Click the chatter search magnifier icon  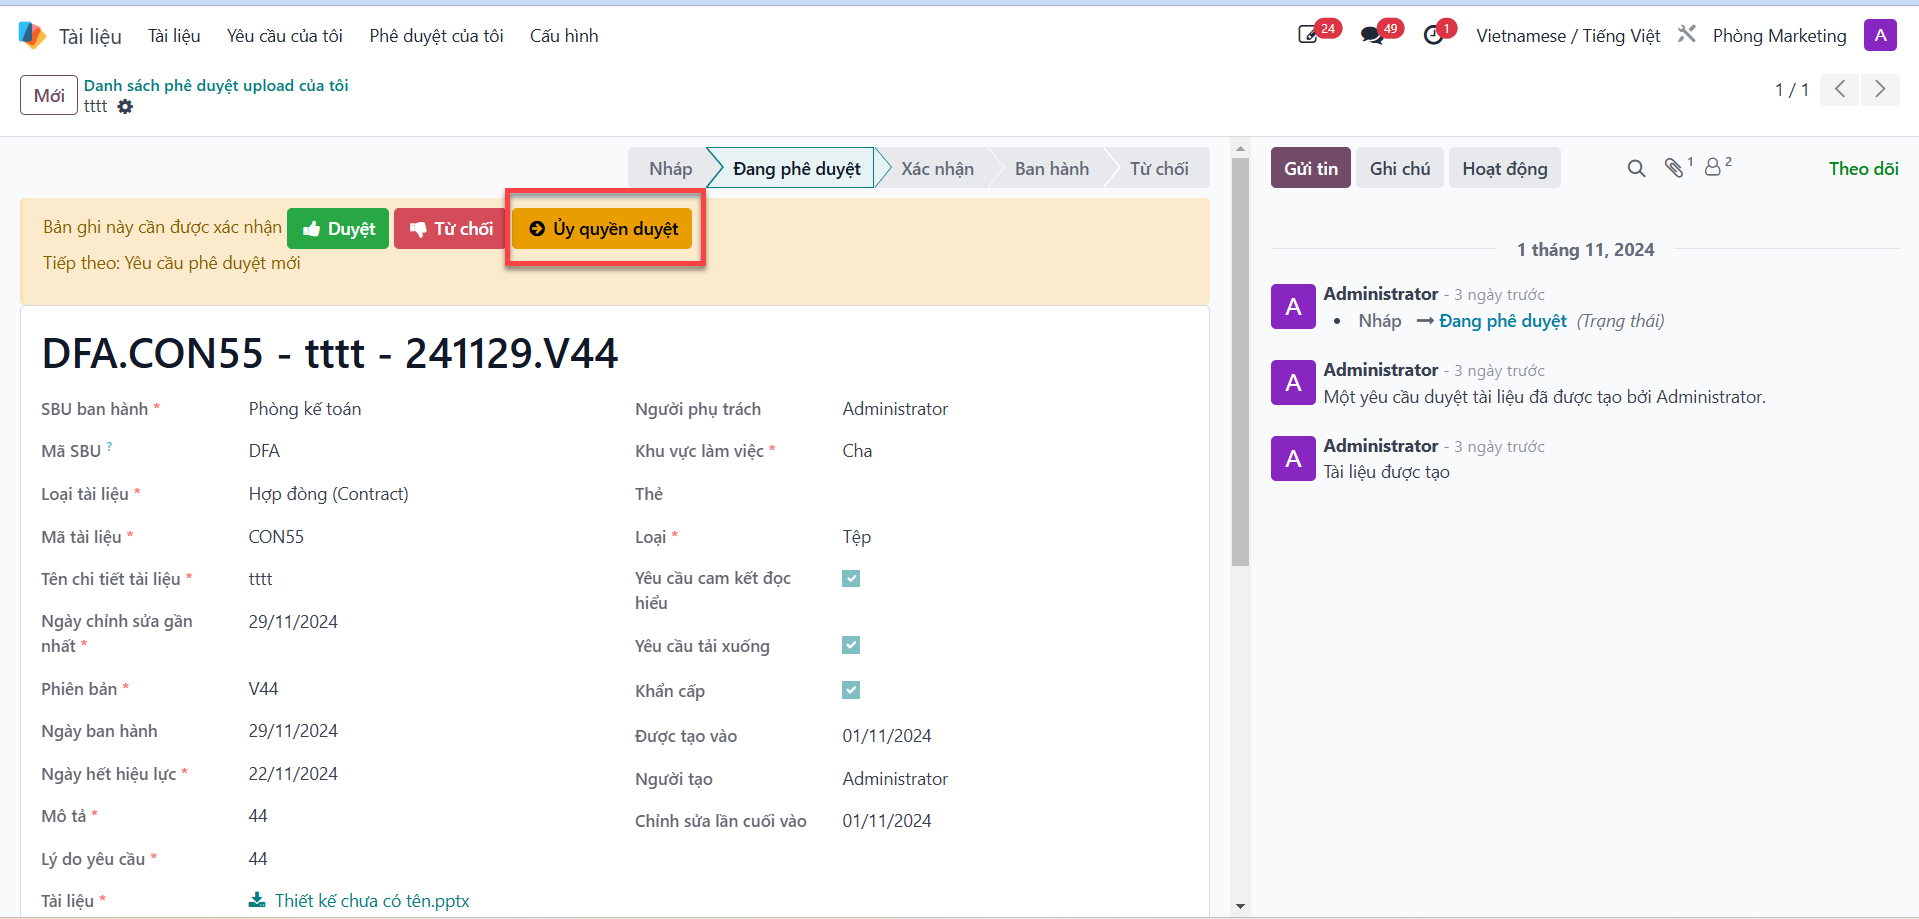1636,168
